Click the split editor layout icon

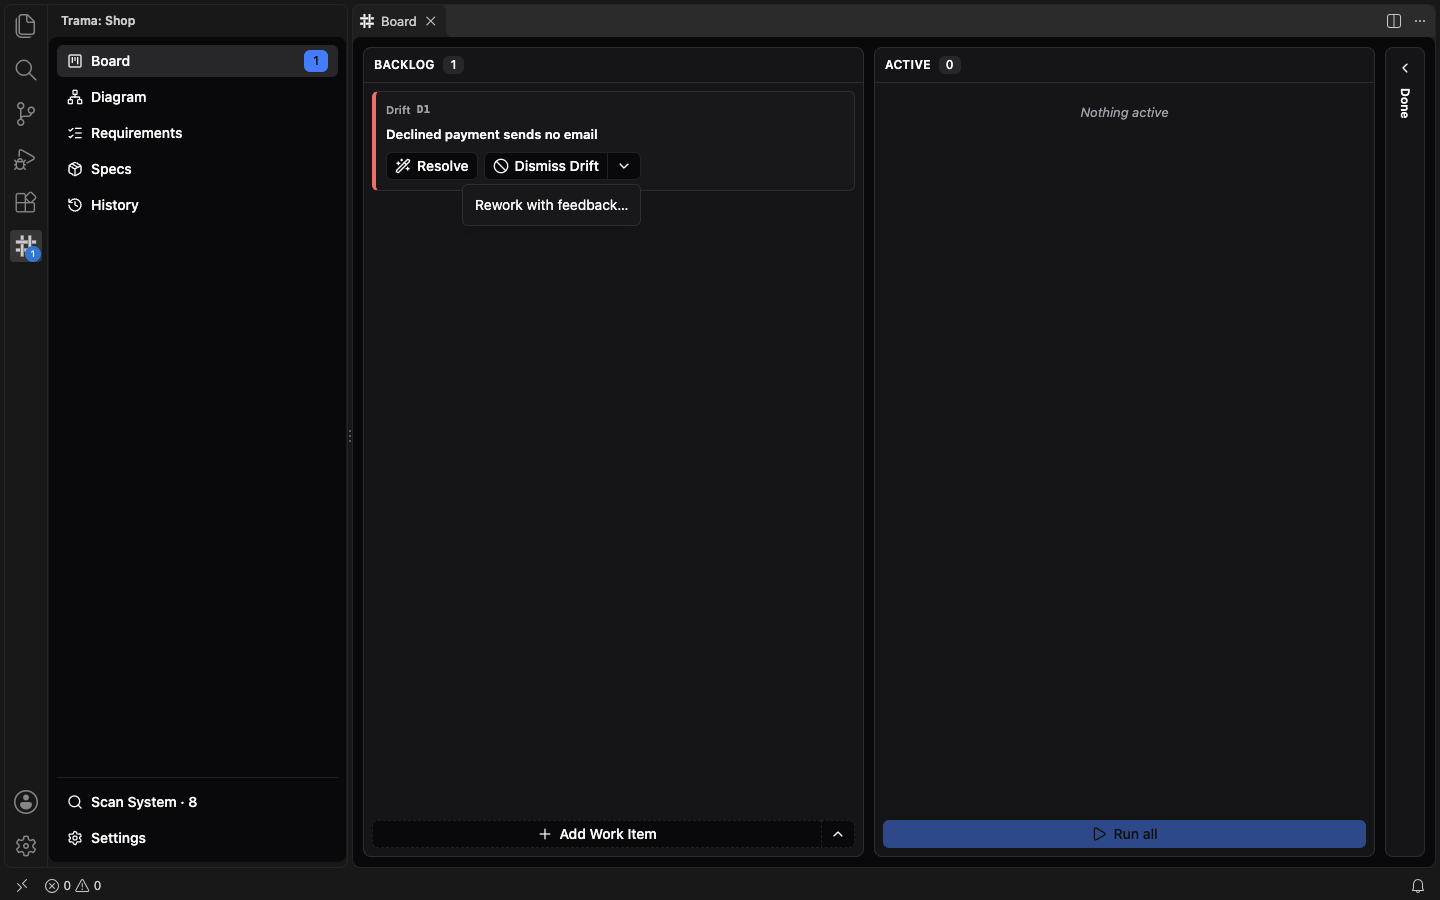click(x=1394, y=21)
